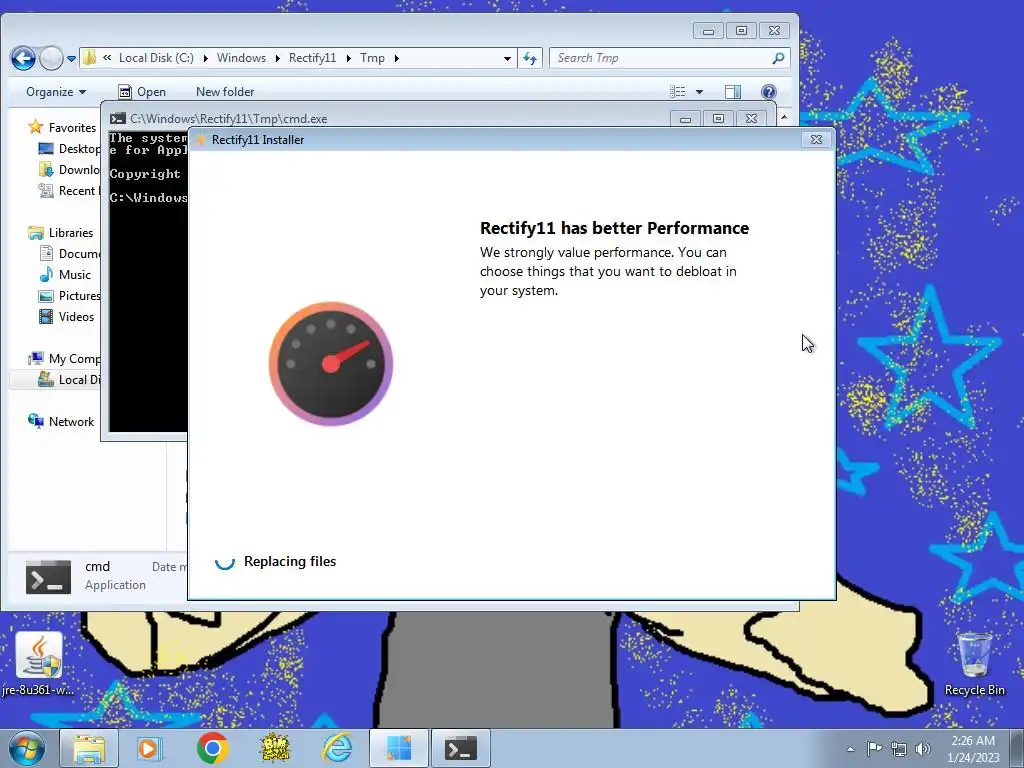Open the Recycle Bin desktop icon
The width and height of the screenshot is (1024, 768).
tap(974, 664)
